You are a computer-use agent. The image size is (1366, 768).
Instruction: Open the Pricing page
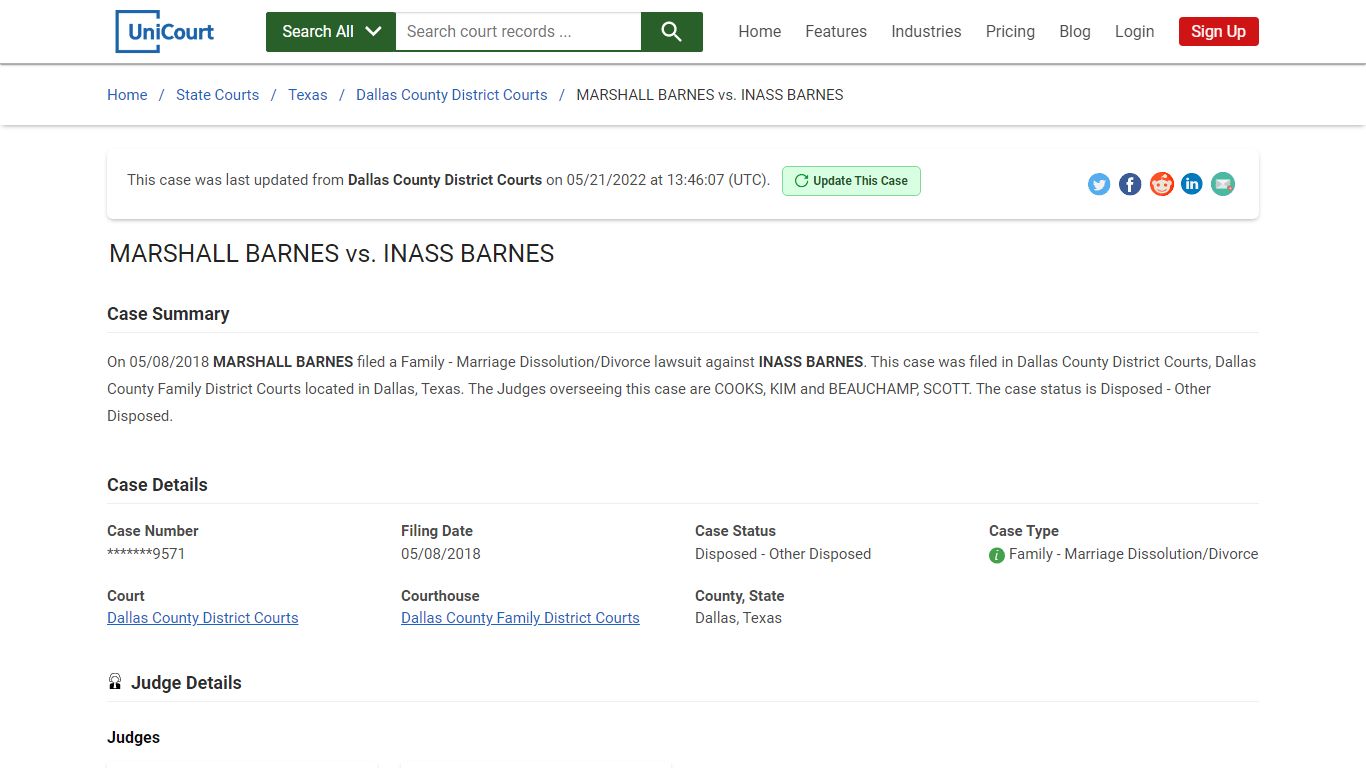1010,31
